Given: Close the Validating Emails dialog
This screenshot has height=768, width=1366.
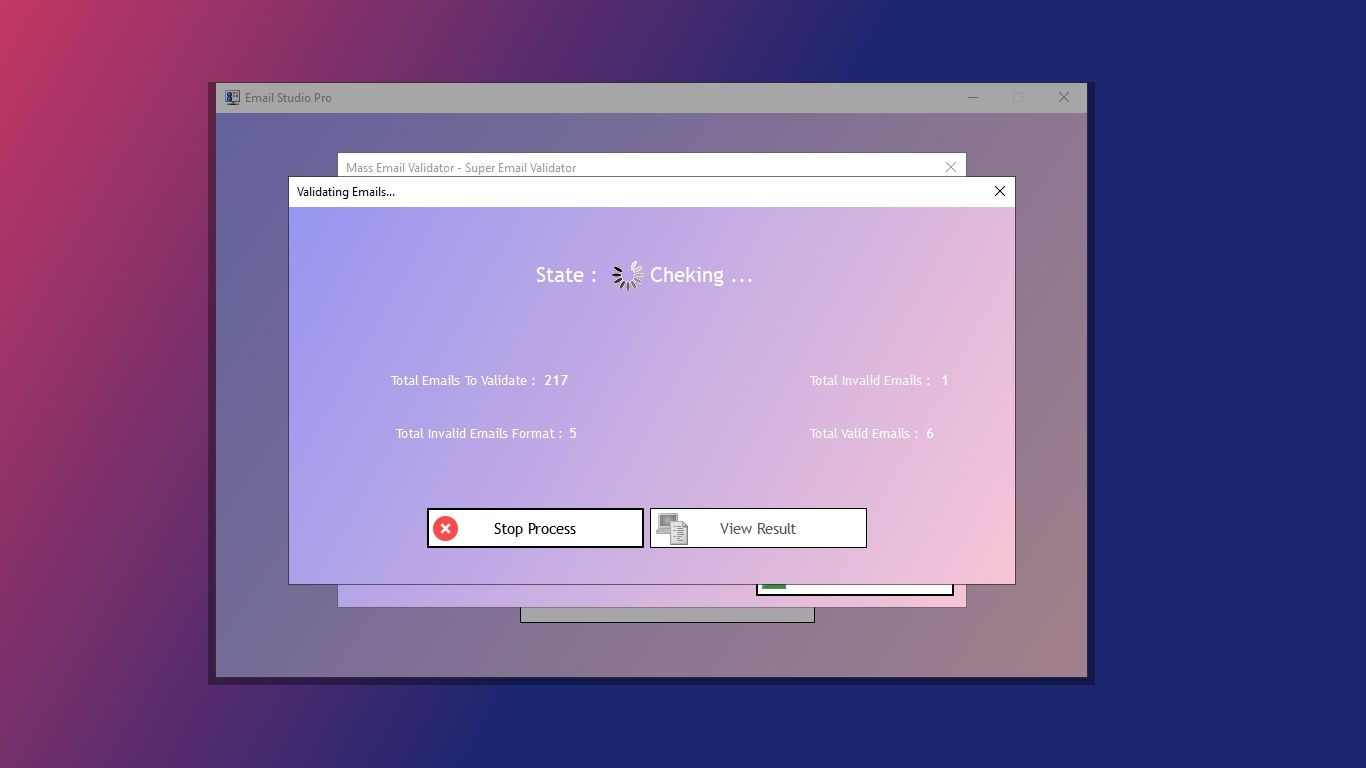Looking at the screenshot, I should click(999, 191).
